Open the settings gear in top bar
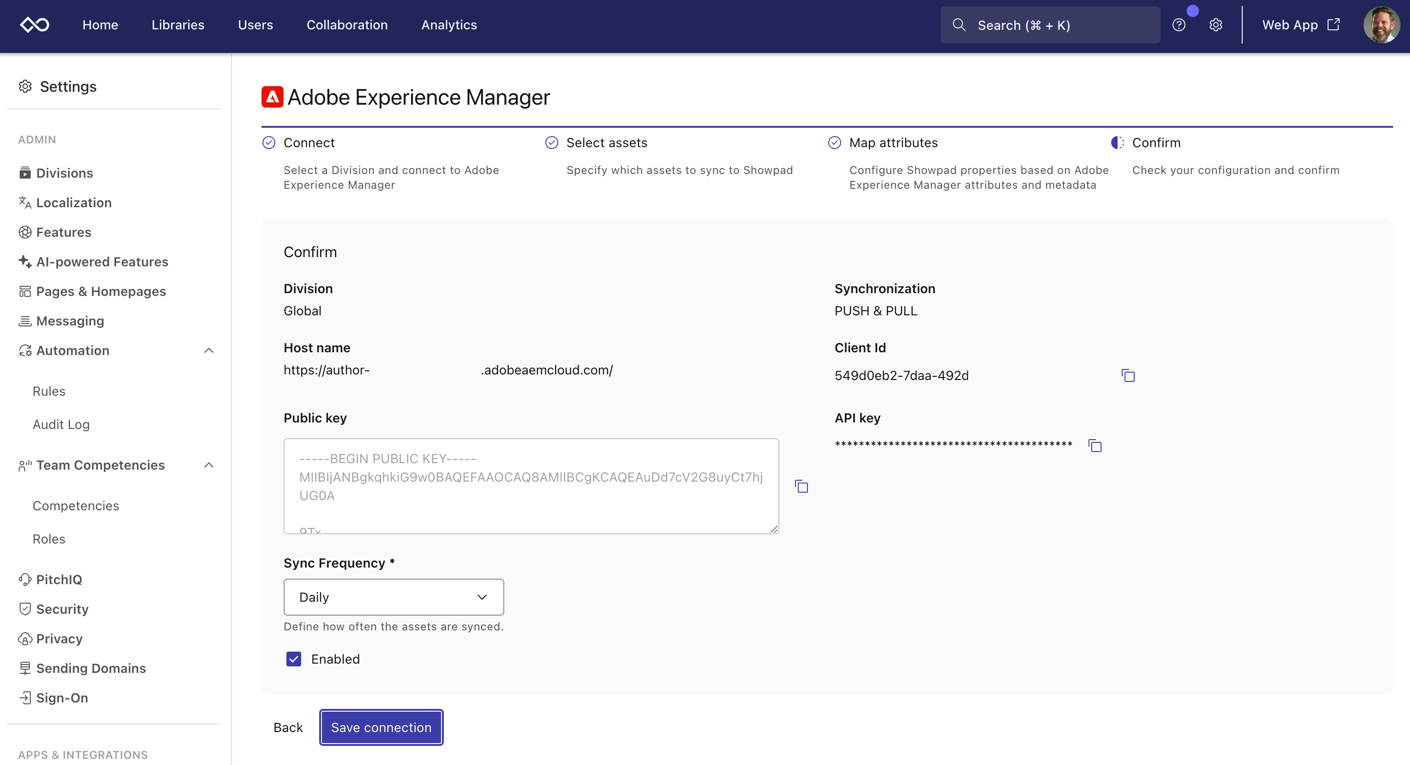1410x765 pixels. click(x=1216, y=25)
